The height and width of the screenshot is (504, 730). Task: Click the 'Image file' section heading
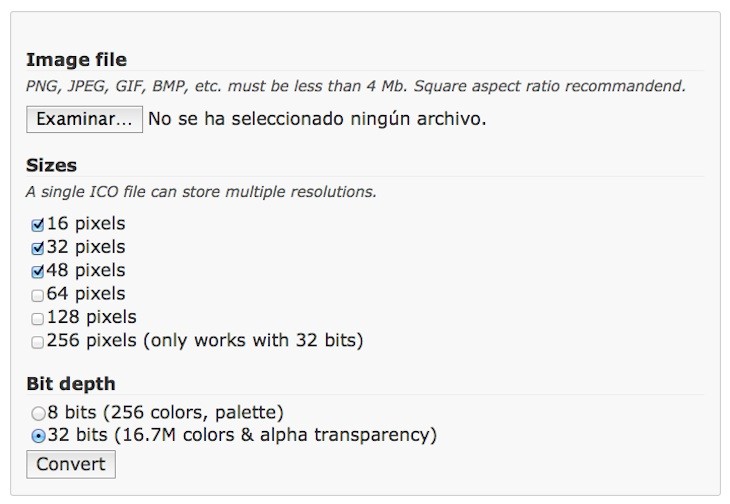pyautogui.click(x=76, y=60)
